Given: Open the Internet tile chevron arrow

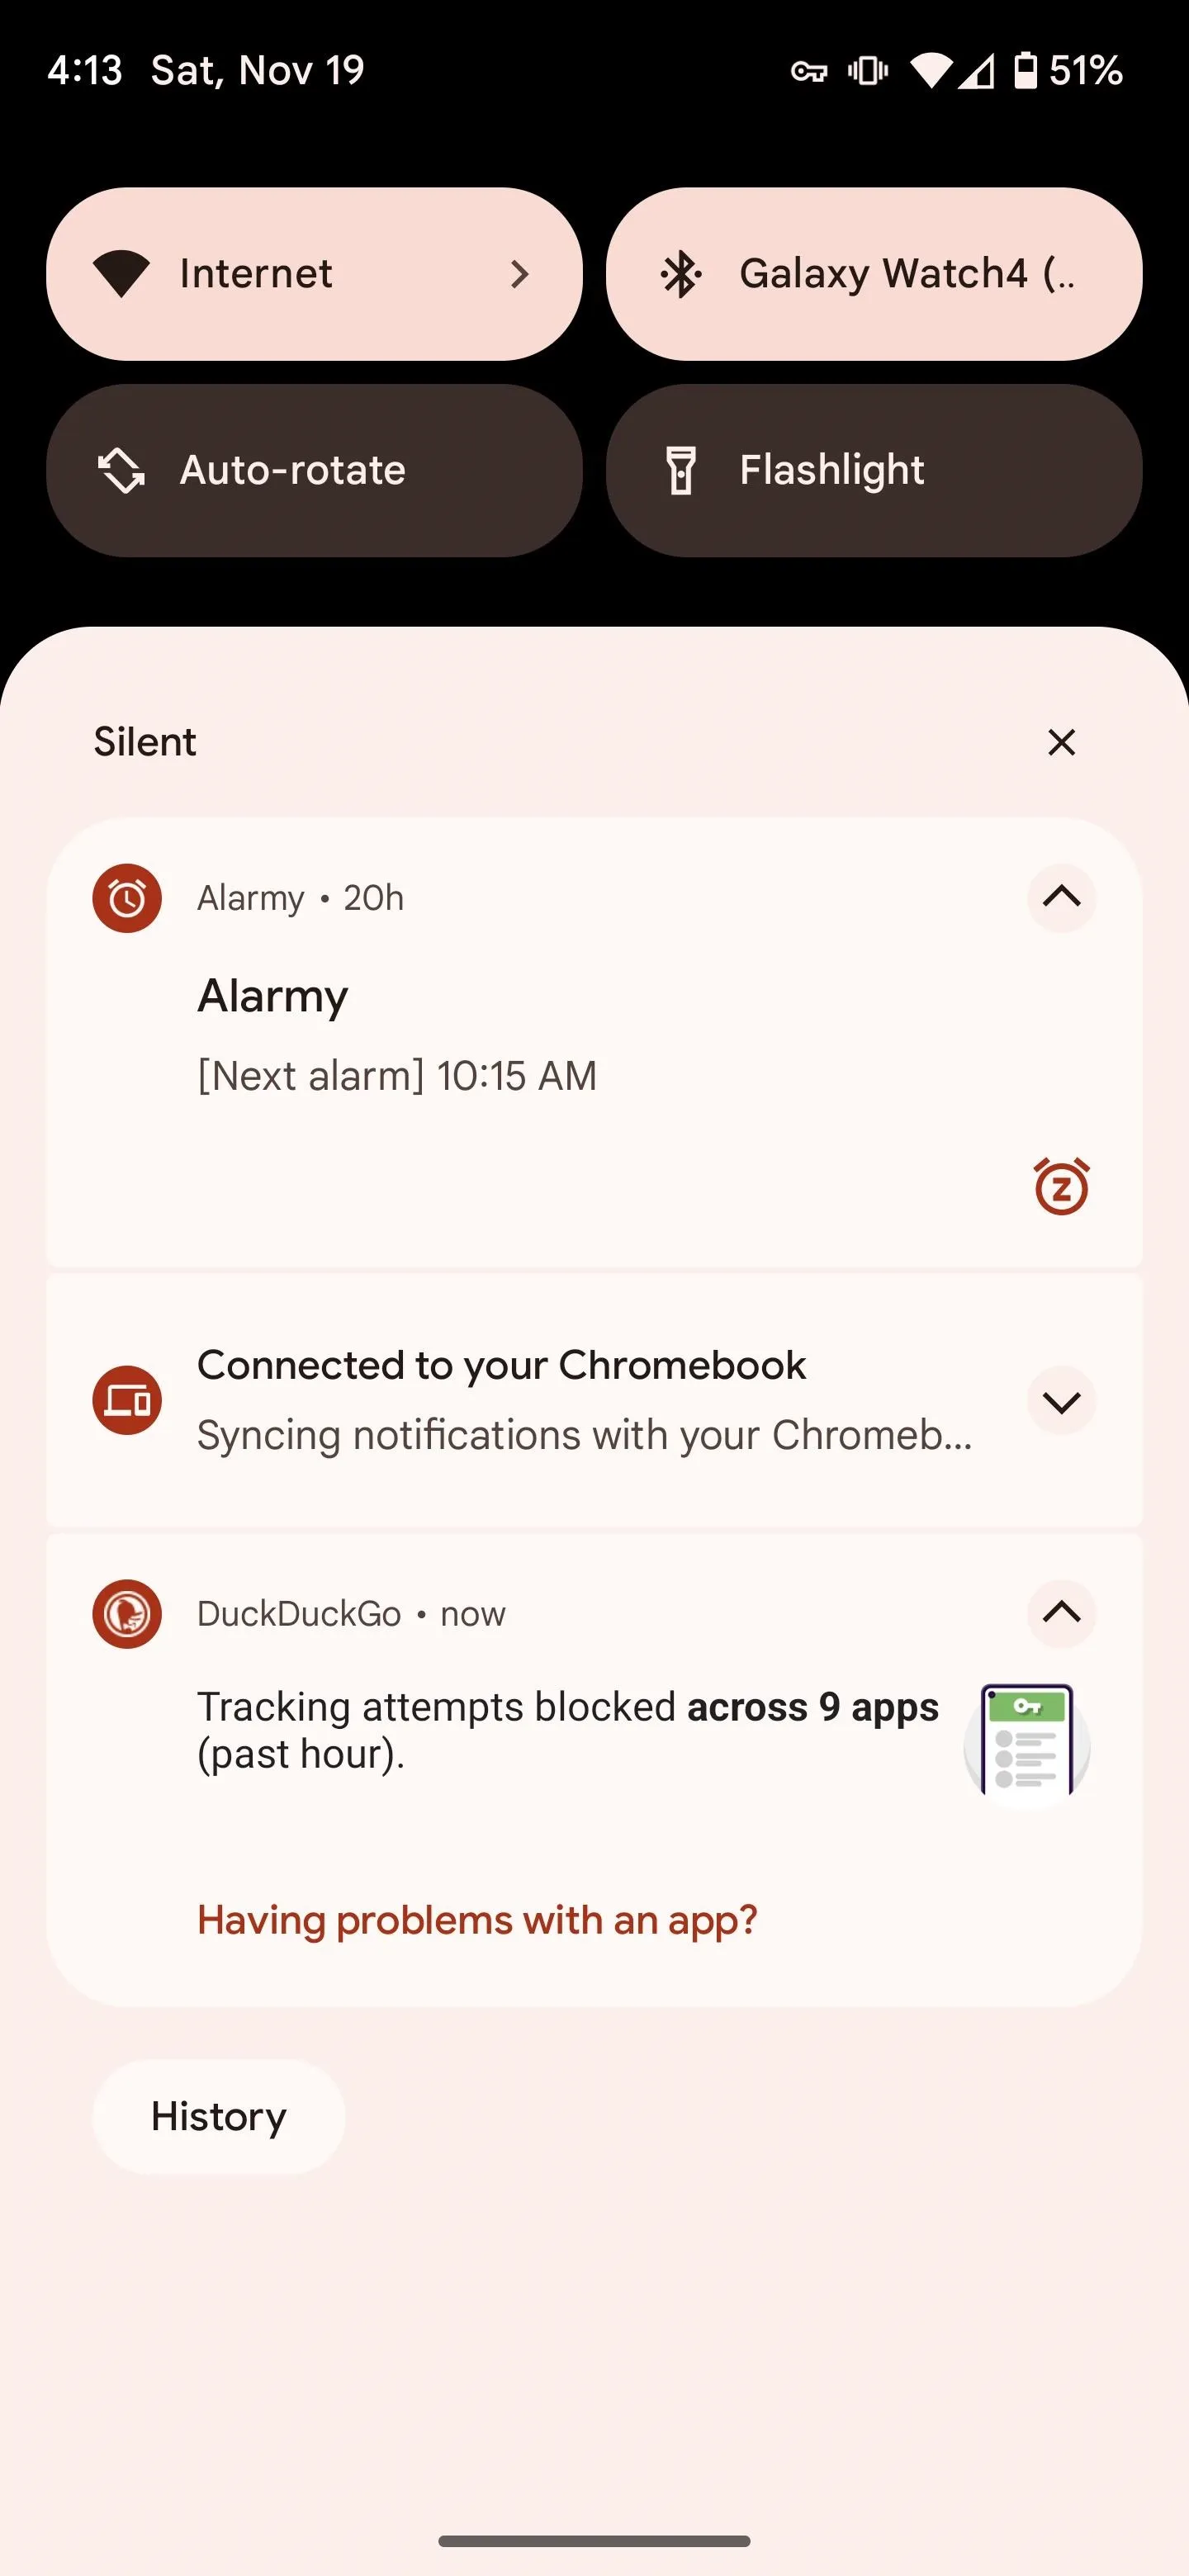Looking at the screenshot, I should click(x=519, y=274).
